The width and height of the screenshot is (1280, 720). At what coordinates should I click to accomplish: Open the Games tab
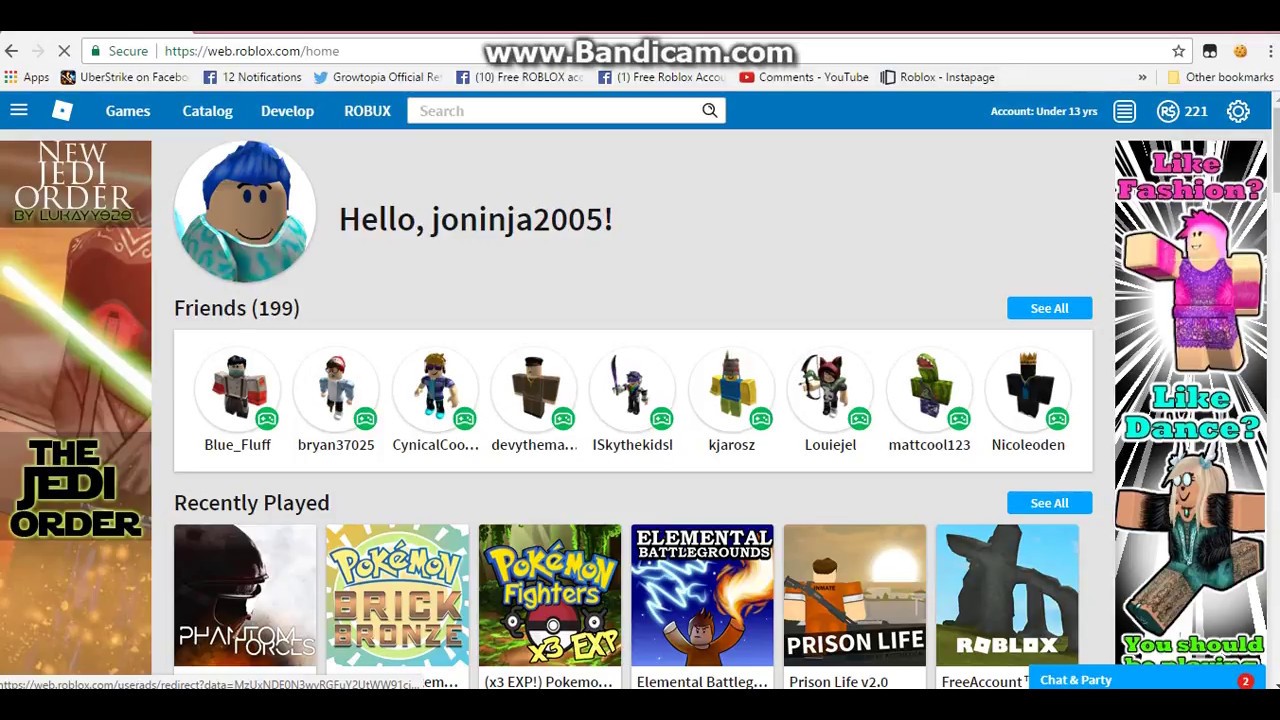click(128, 111)
